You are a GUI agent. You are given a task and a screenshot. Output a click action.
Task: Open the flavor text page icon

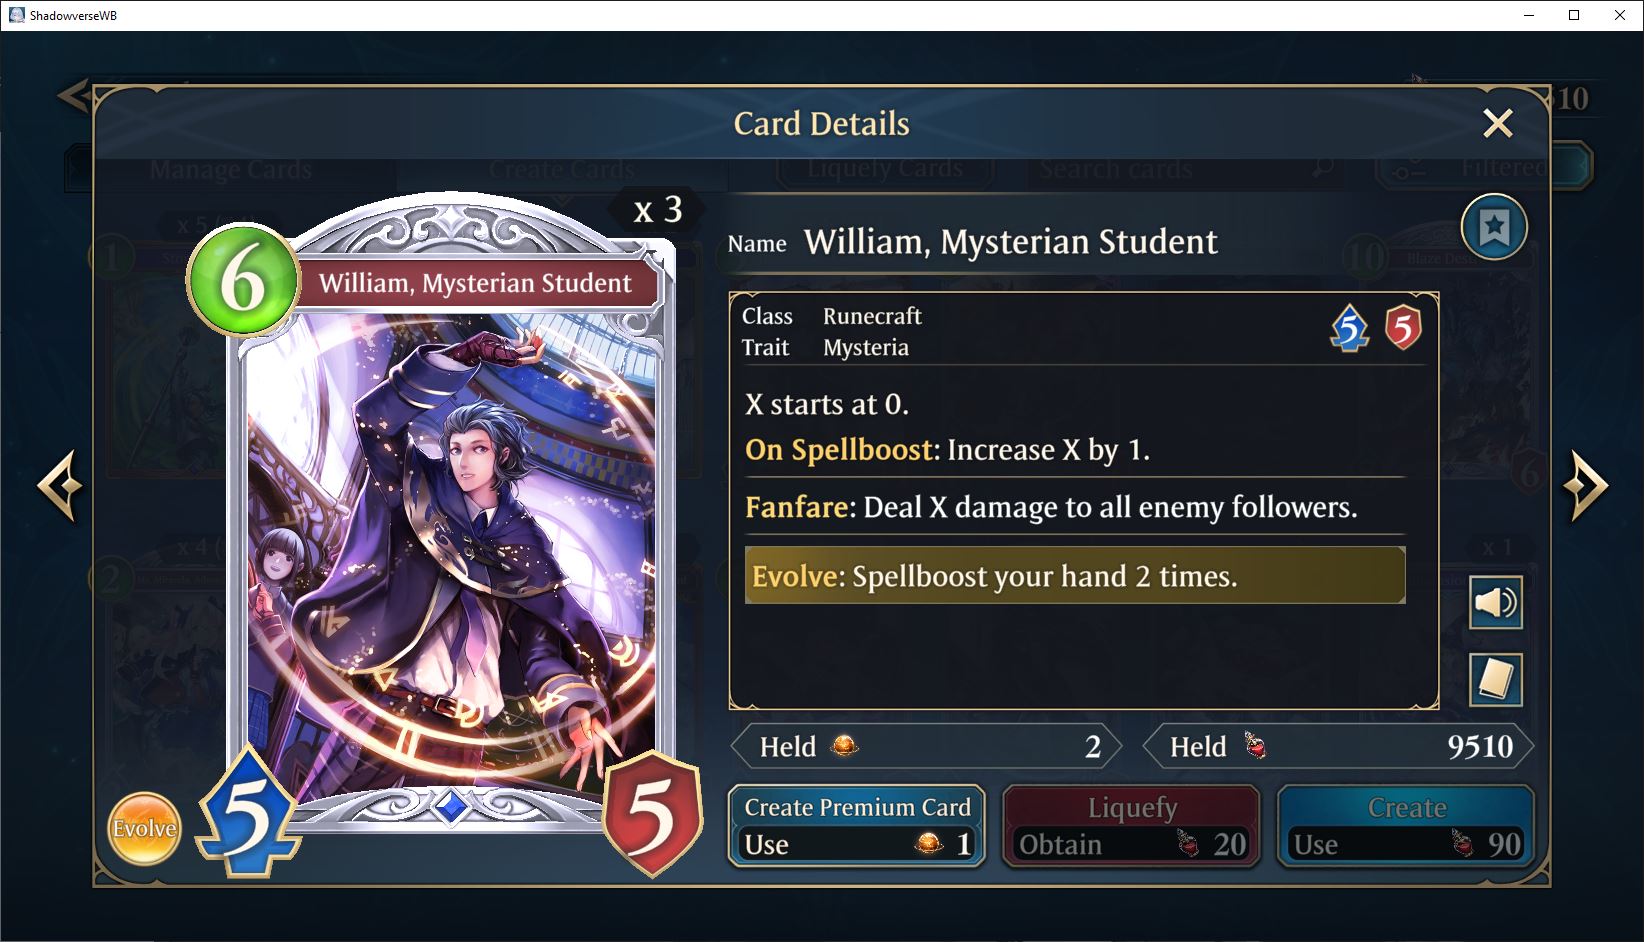pos(1495,680)
